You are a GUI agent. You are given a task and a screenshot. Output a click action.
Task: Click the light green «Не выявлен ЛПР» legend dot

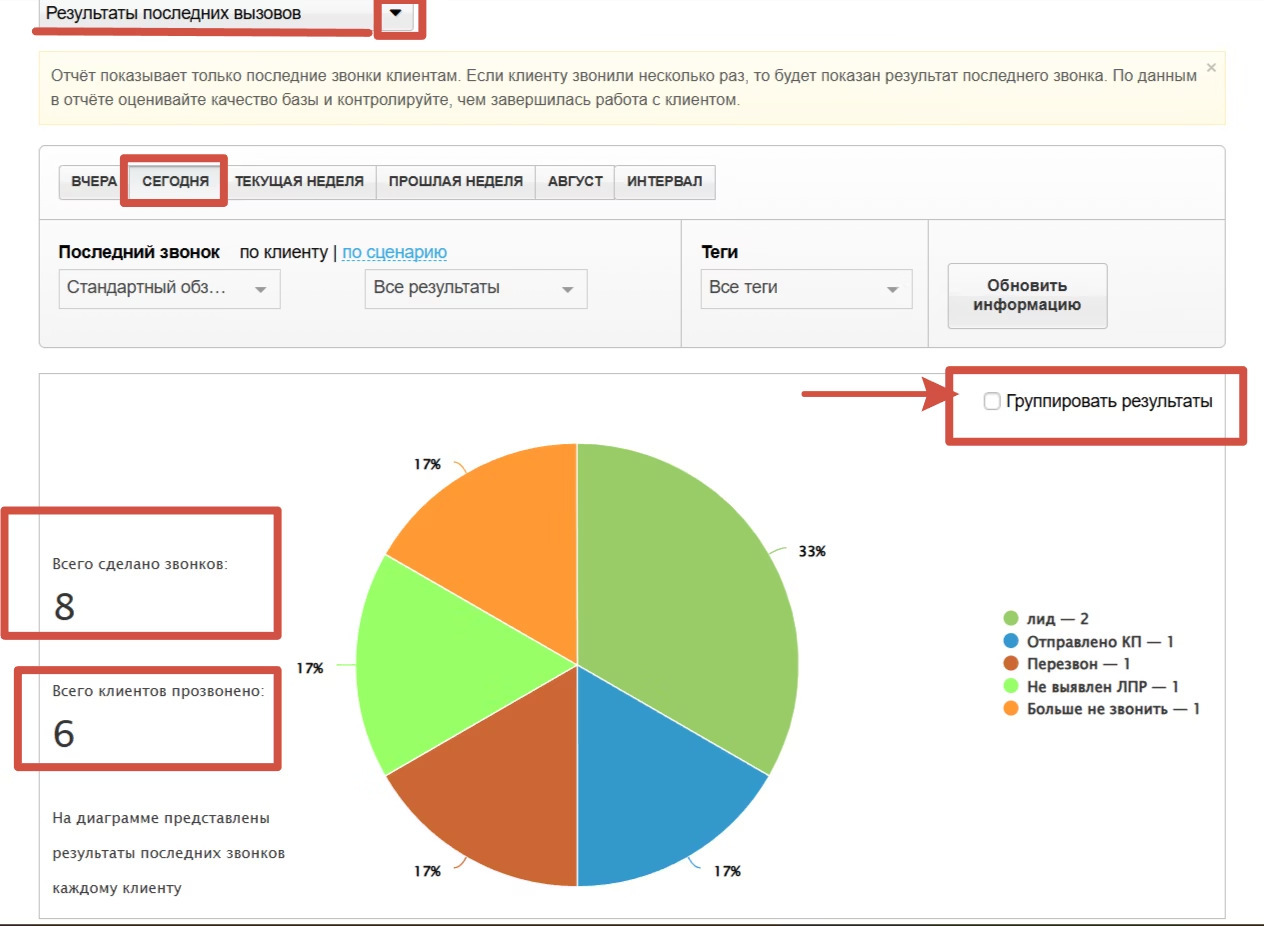(1010, 686)
